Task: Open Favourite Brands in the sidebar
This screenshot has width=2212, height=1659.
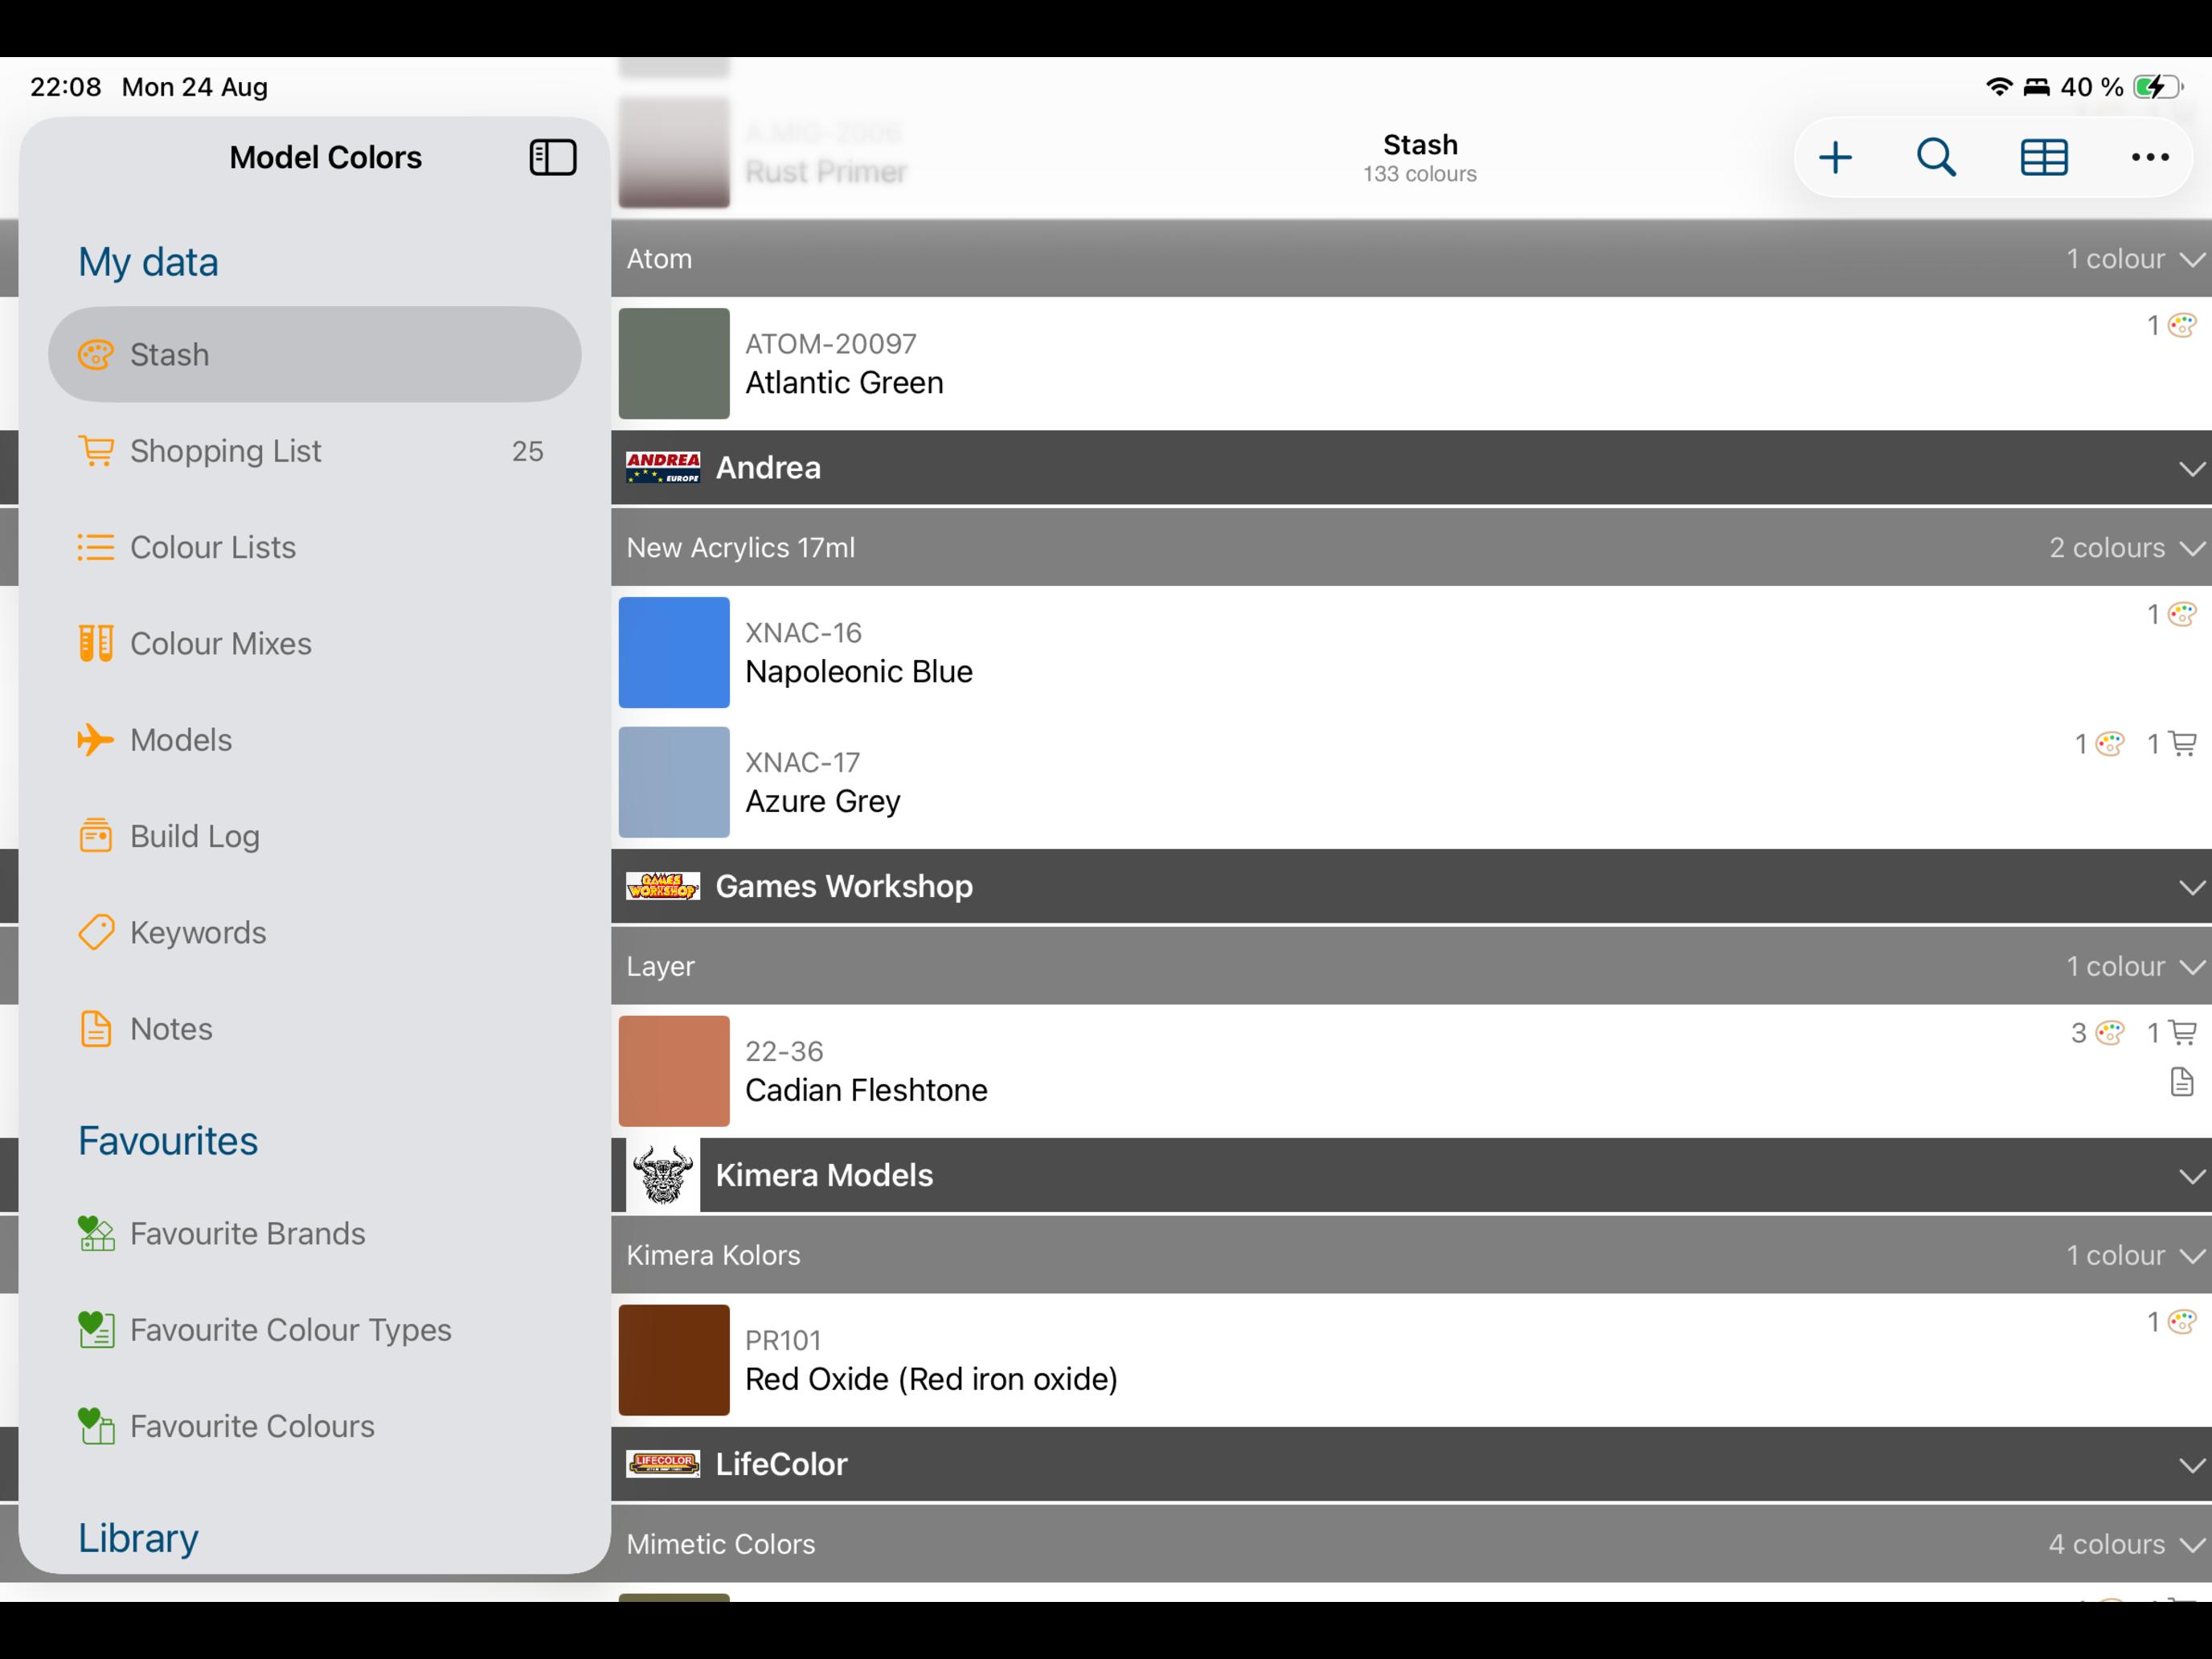Action: click(x=314, y=1233)
